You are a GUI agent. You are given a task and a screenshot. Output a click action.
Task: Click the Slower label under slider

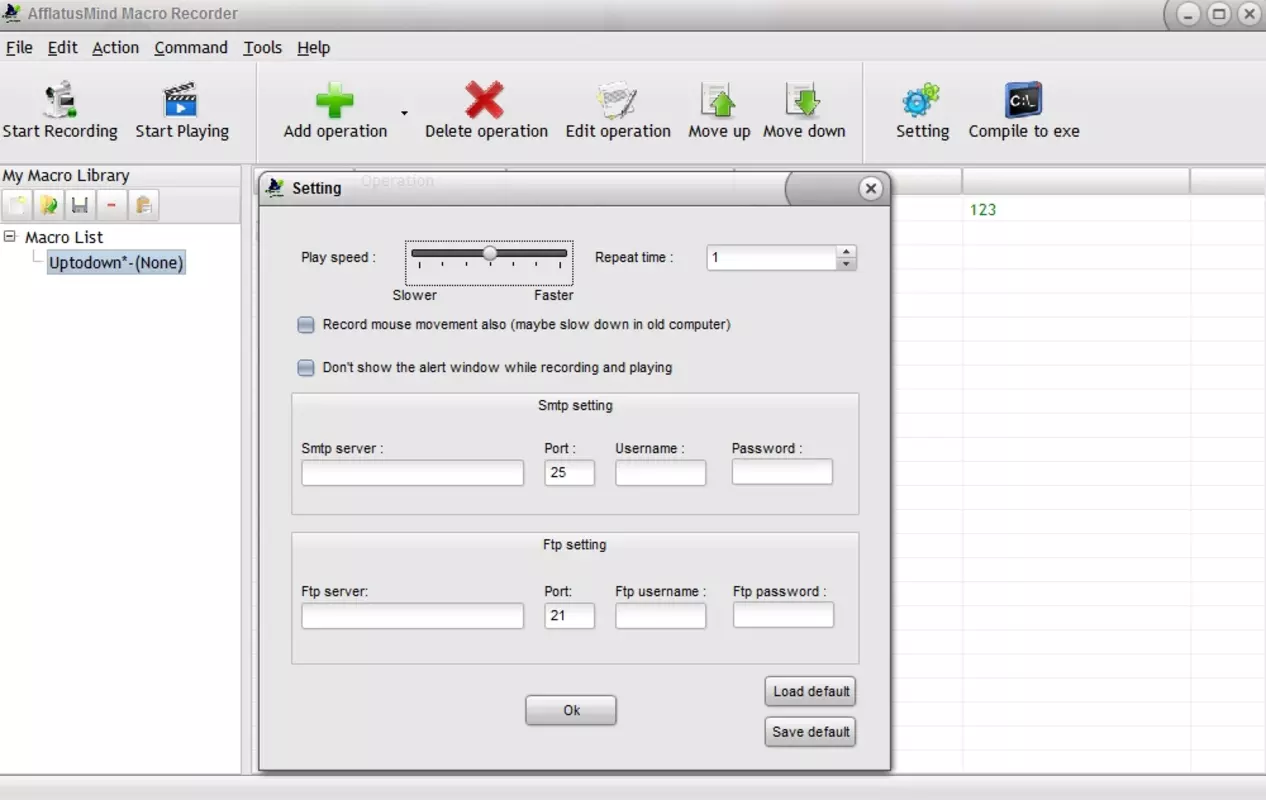[x=414, y=295]
